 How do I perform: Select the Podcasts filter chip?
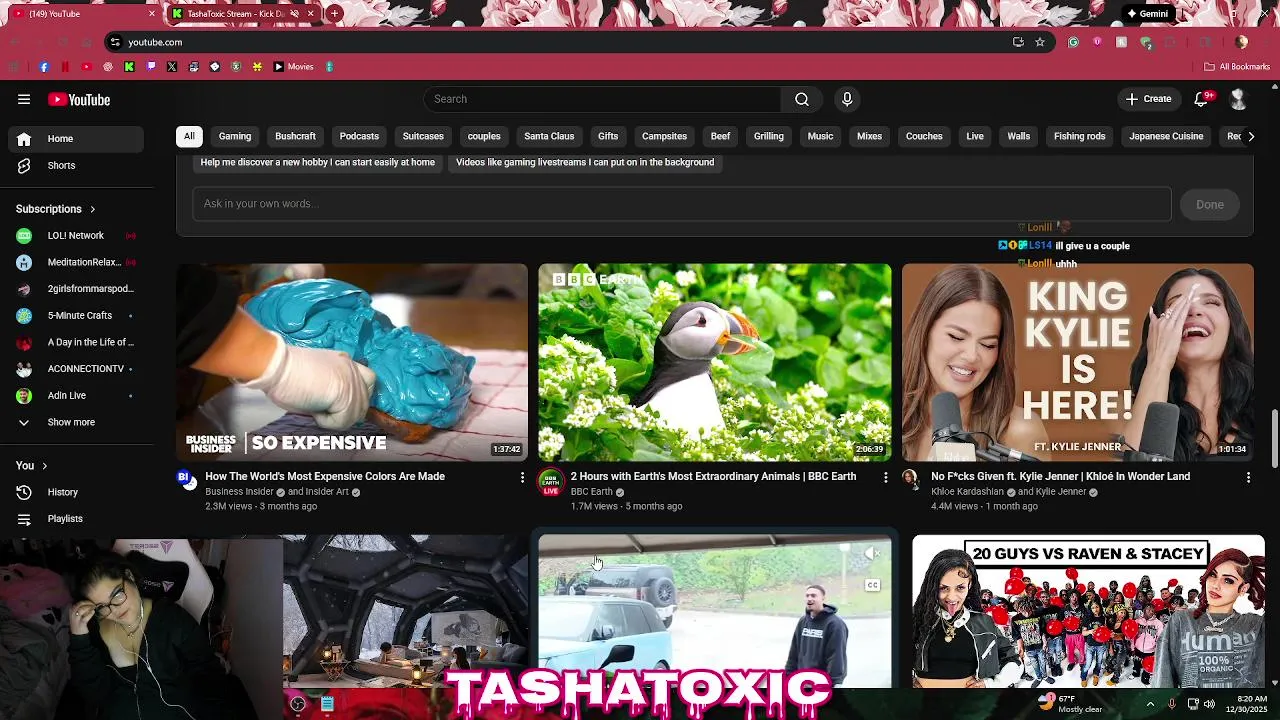click(359, 136)
